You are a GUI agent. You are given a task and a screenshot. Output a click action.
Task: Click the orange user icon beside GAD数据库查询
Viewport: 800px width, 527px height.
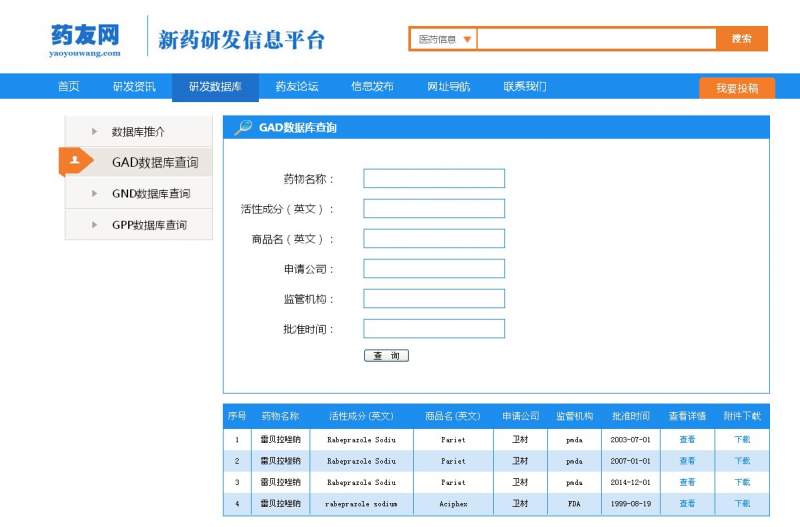coord(75,161)
